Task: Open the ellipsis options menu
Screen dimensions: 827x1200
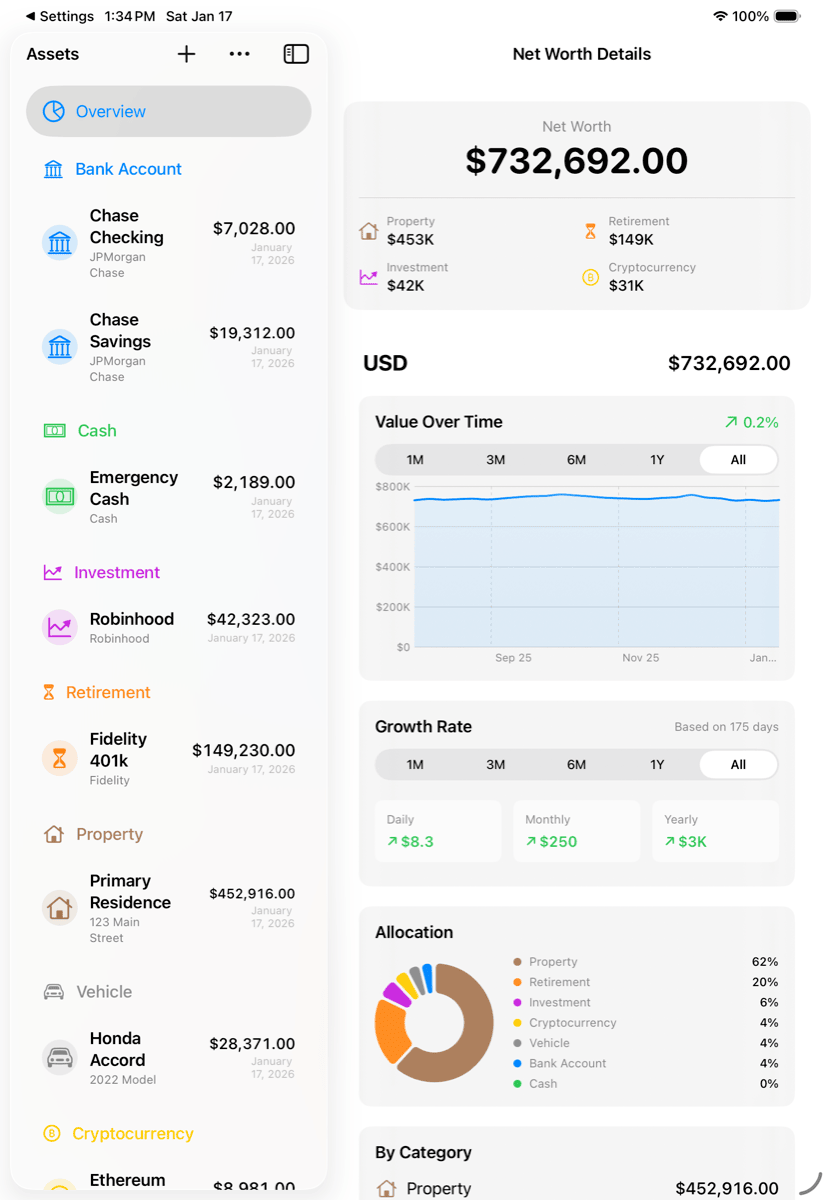Action: click(239, 54)
